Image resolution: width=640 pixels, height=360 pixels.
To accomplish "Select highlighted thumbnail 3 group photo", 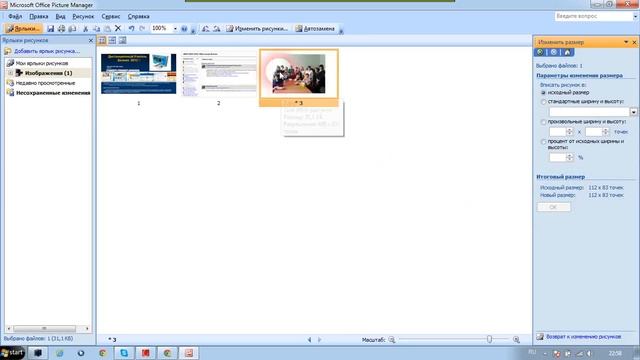I will pos(299,74).
